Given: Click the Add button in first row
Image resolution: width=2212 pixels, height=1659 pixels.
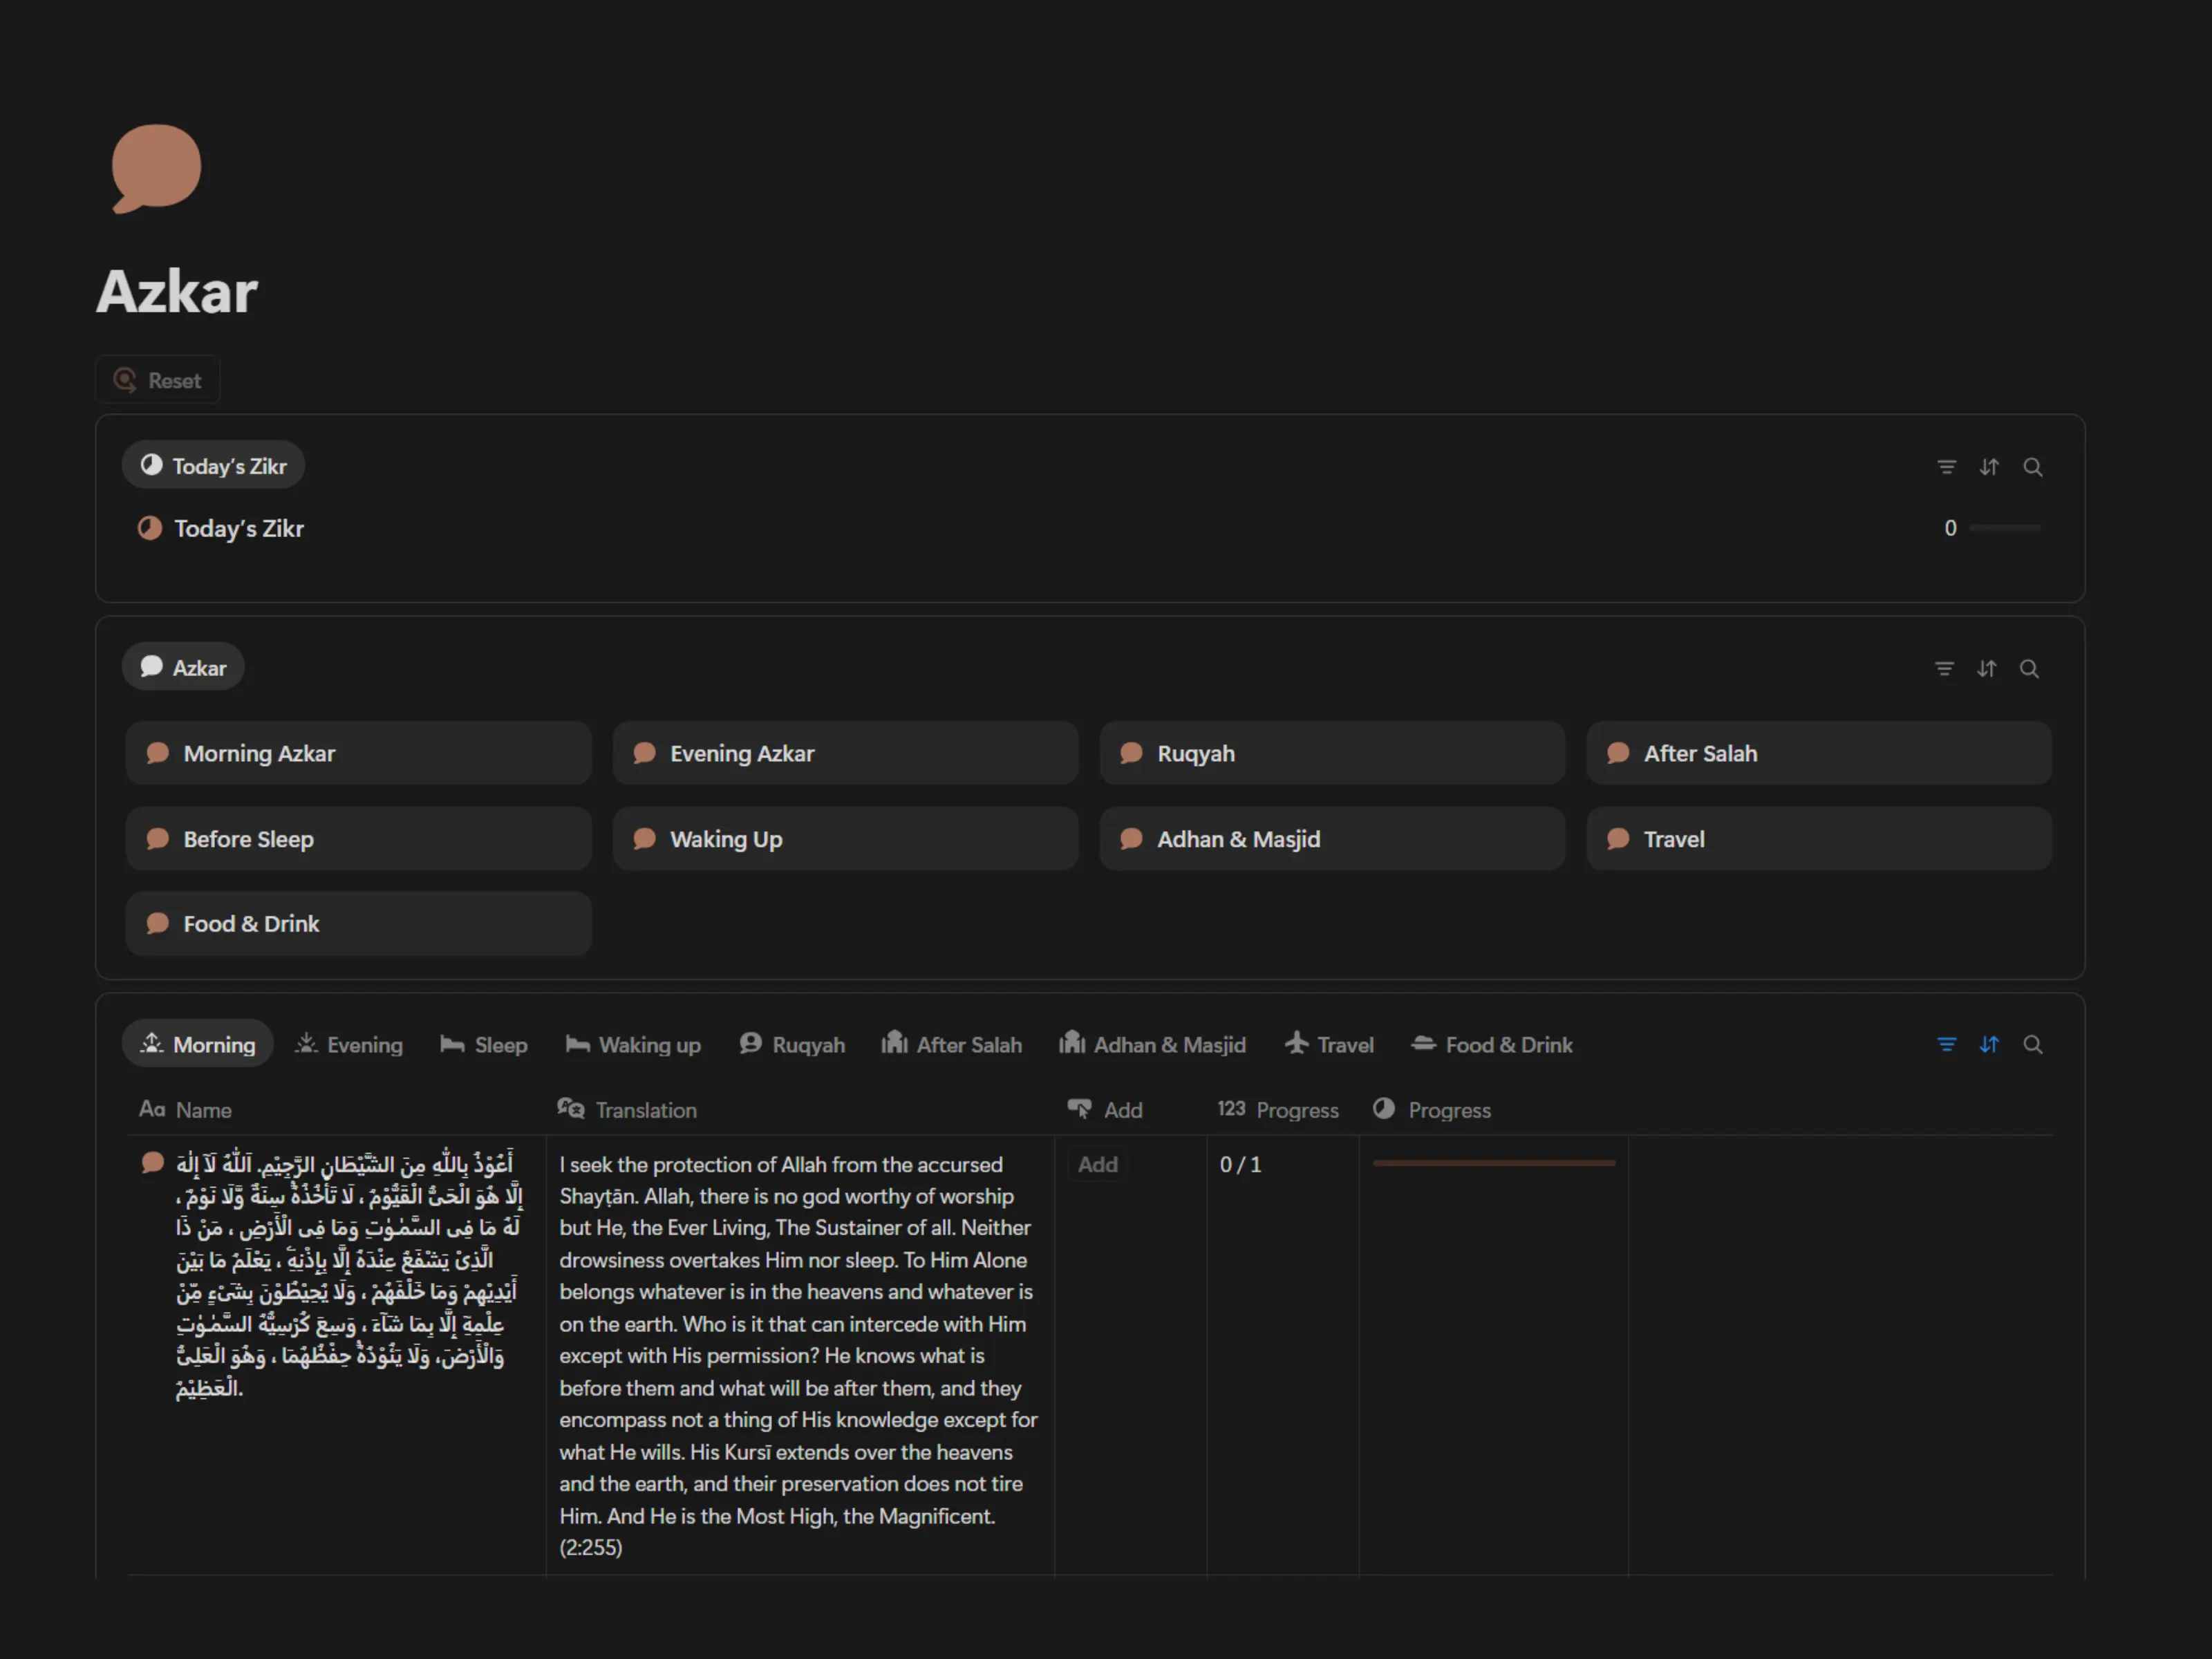Looking at the screenshot, I should (x=1097, y=1164).
